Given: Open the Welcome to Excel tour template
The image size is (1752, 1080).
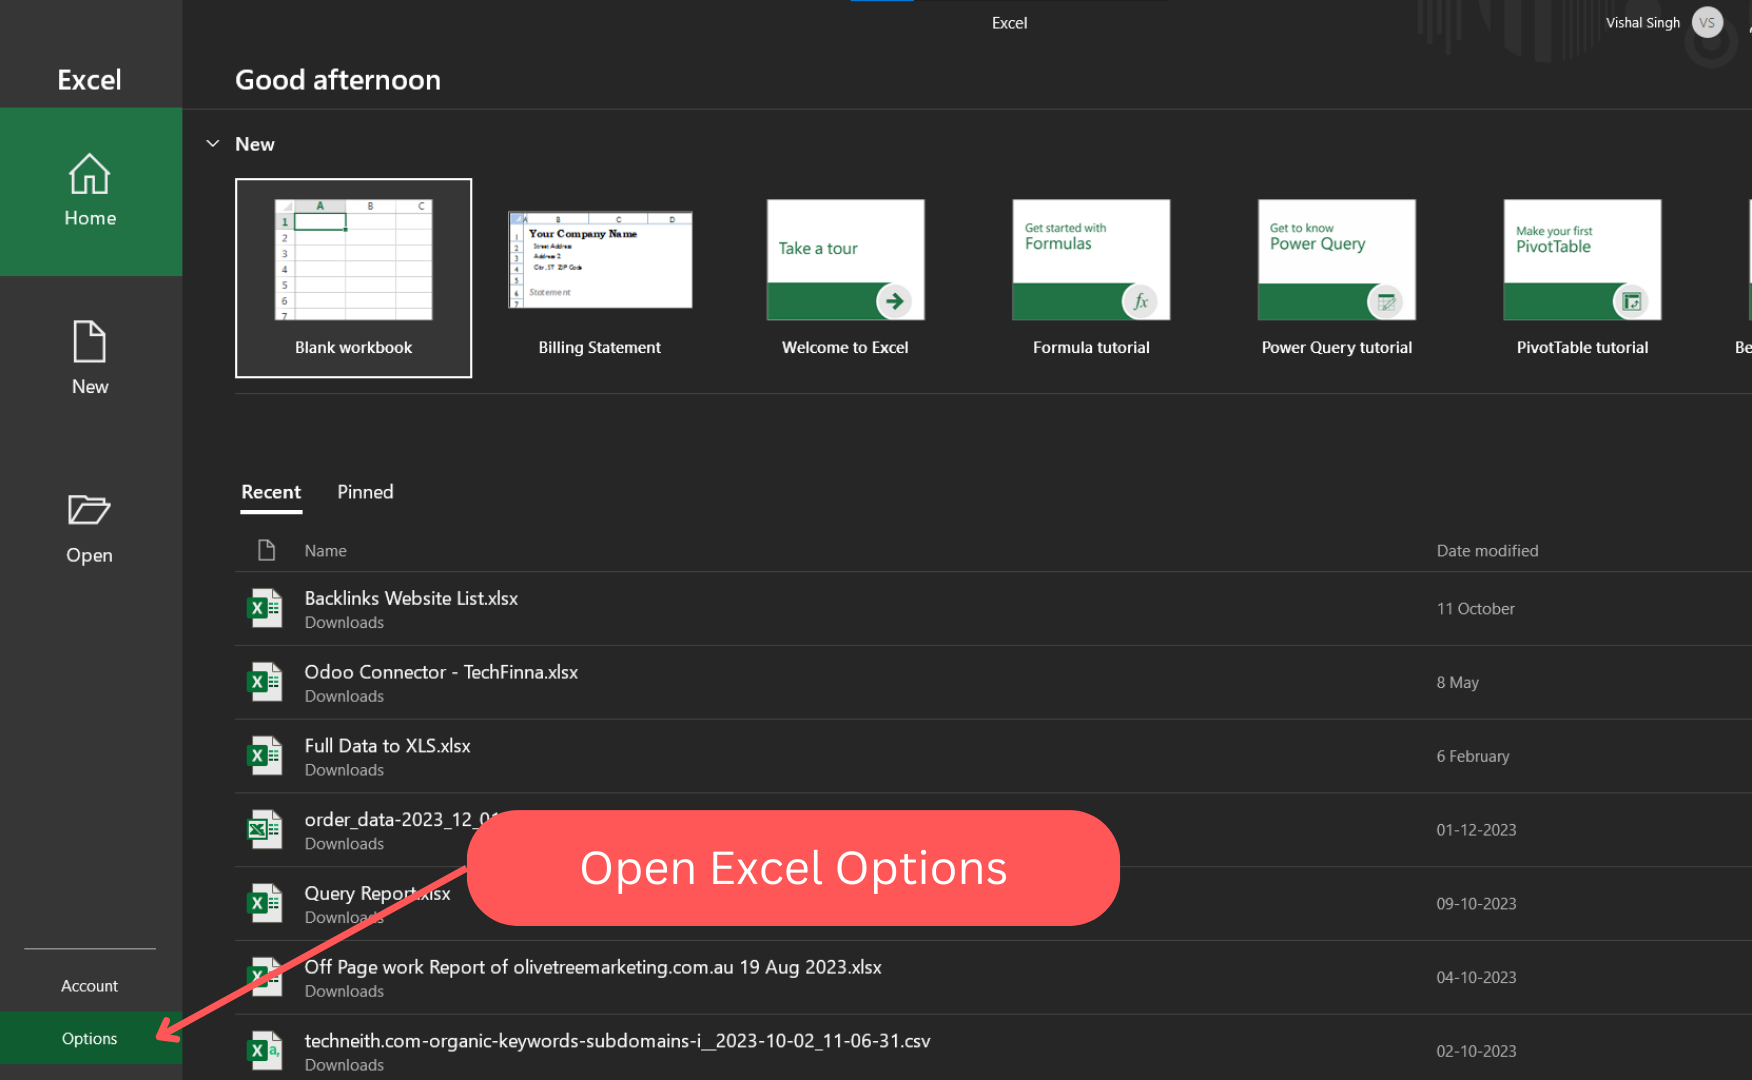Looking at the screenshot, I should tap(845, 278).
